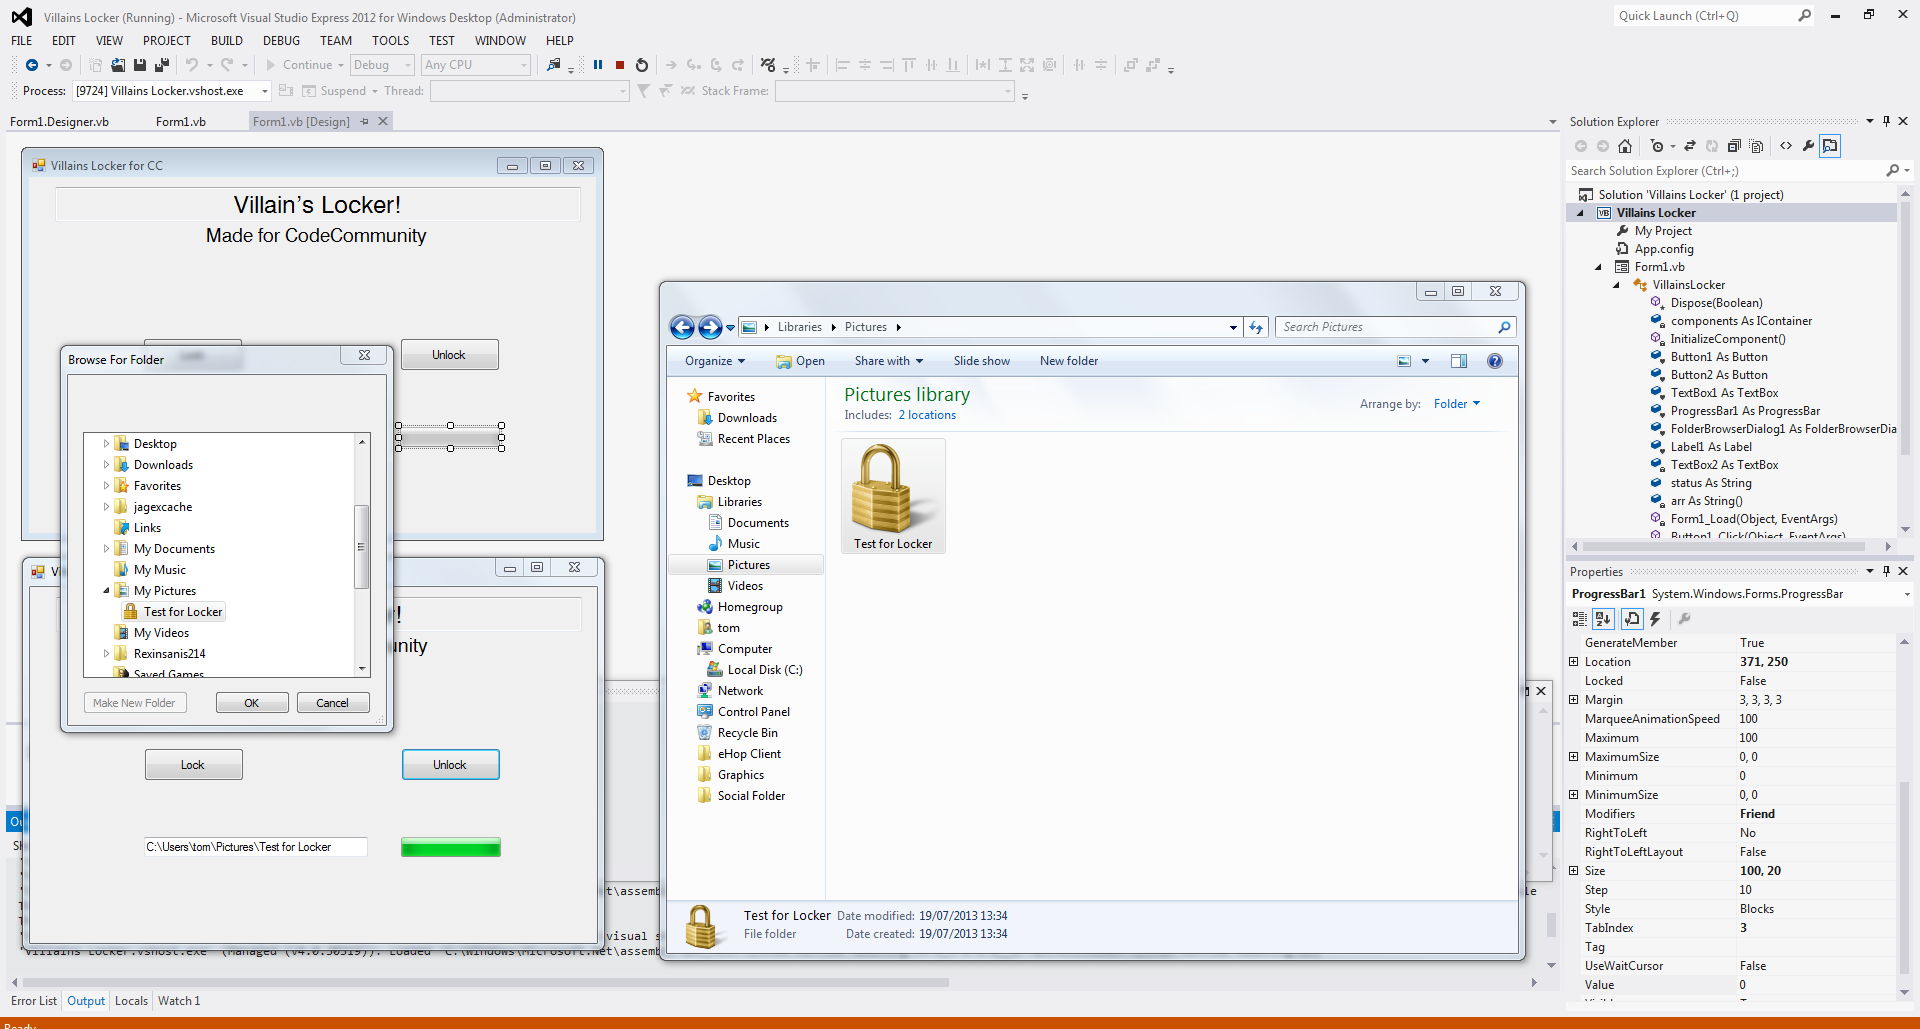Viewport: 1920px width, 1029px height.
Task: Go forward in the Pictures Explorer window
Action: 710,327
